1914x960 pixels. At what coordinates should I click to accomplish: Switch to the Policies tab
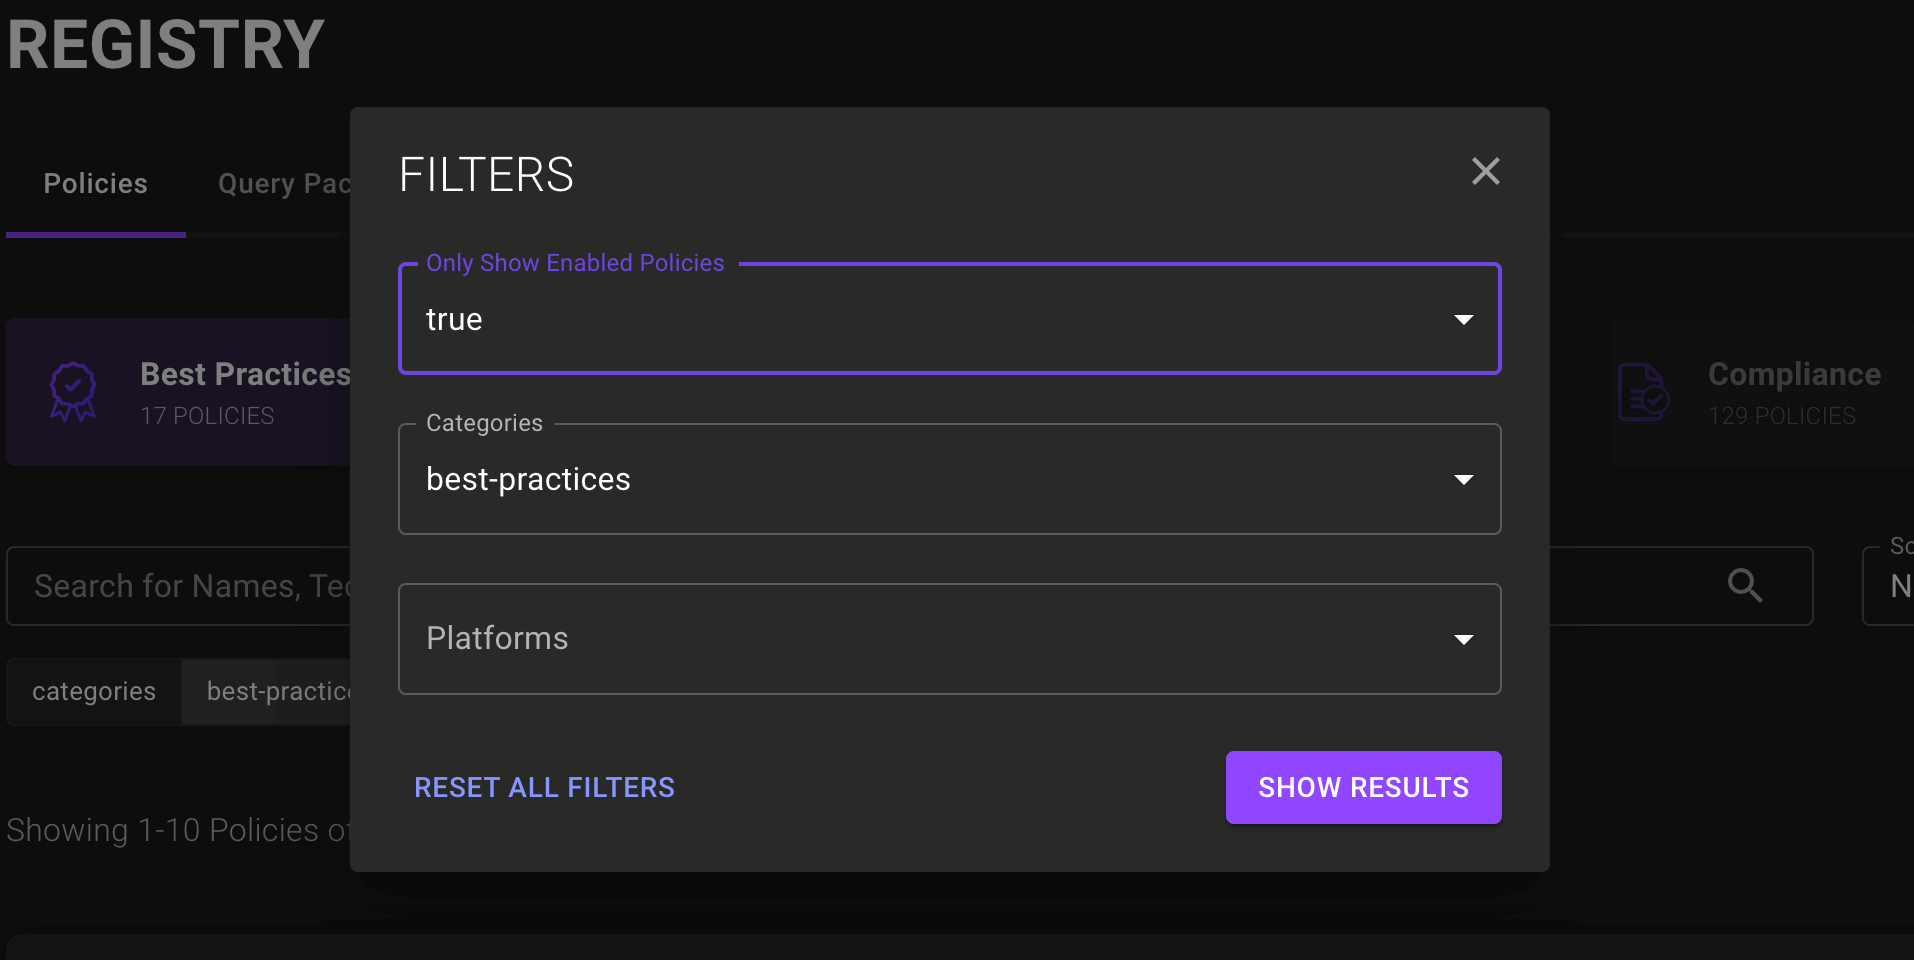(96, 184)
